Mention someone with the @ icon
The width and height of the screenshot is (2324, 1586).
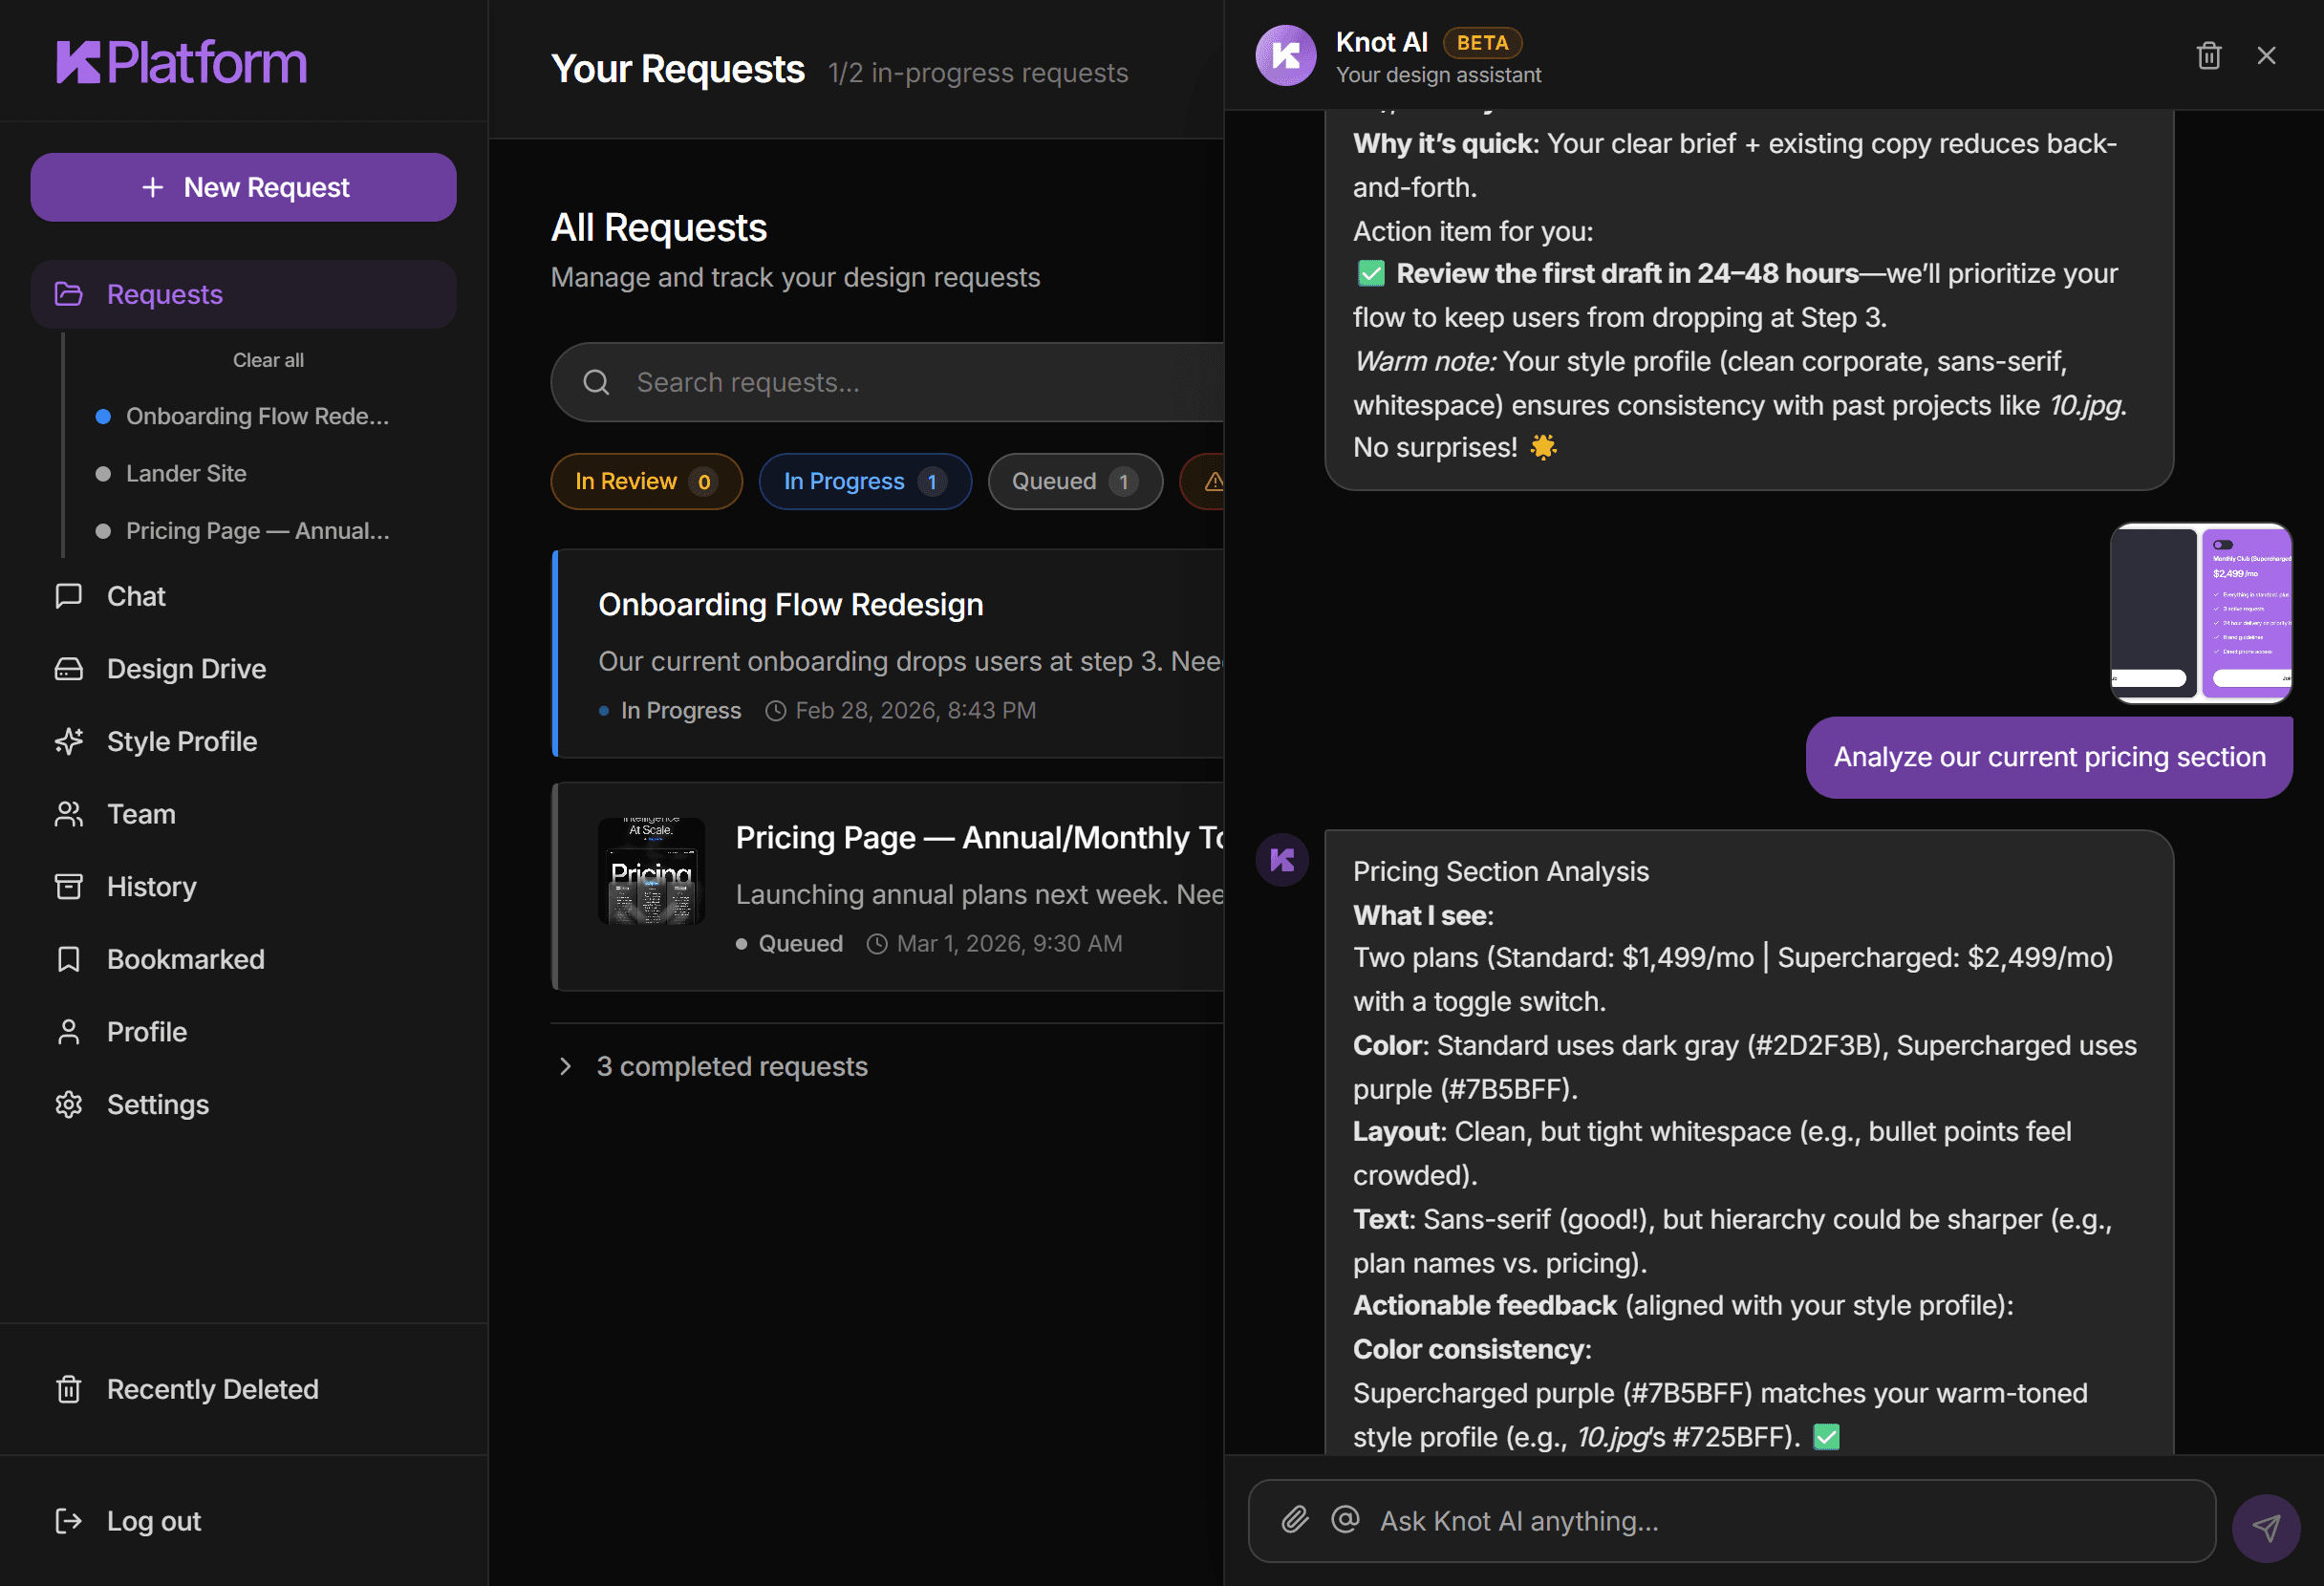point(1345,1519)
